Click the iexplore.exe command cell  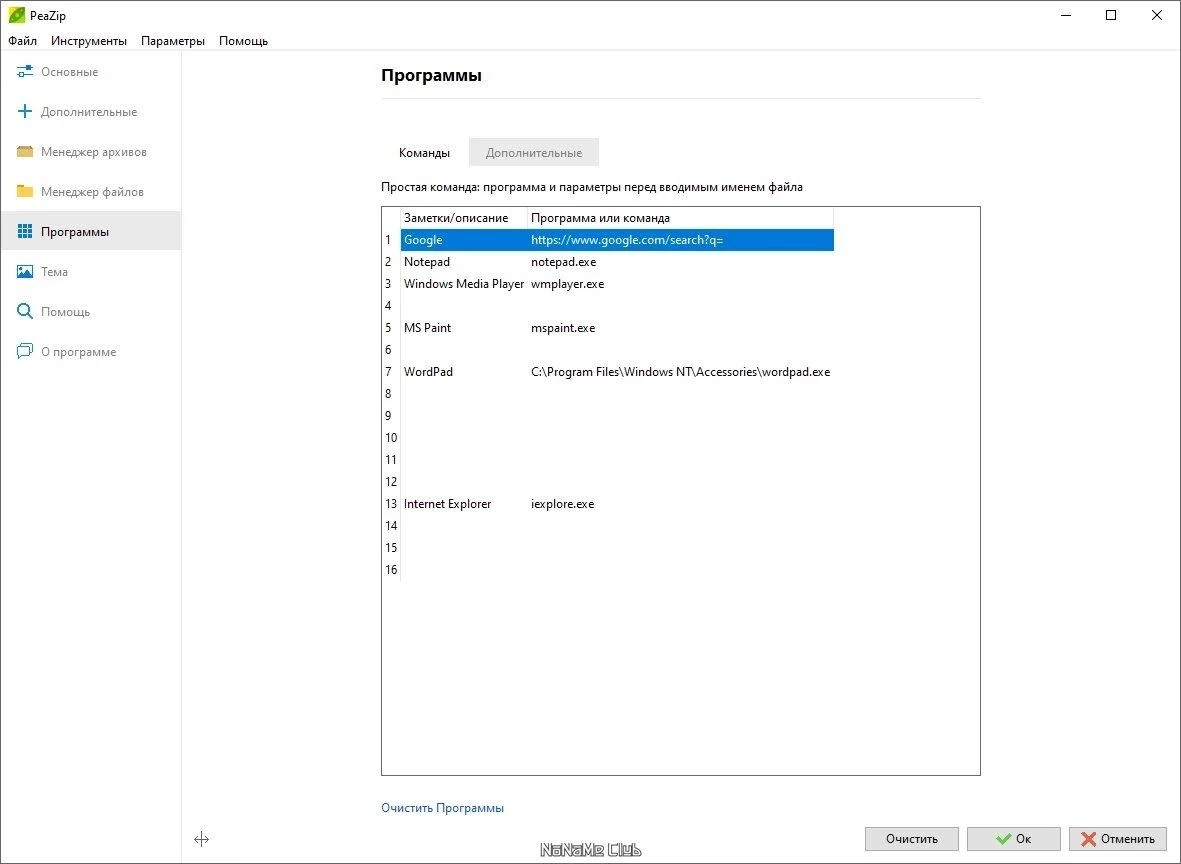point(681,503)
